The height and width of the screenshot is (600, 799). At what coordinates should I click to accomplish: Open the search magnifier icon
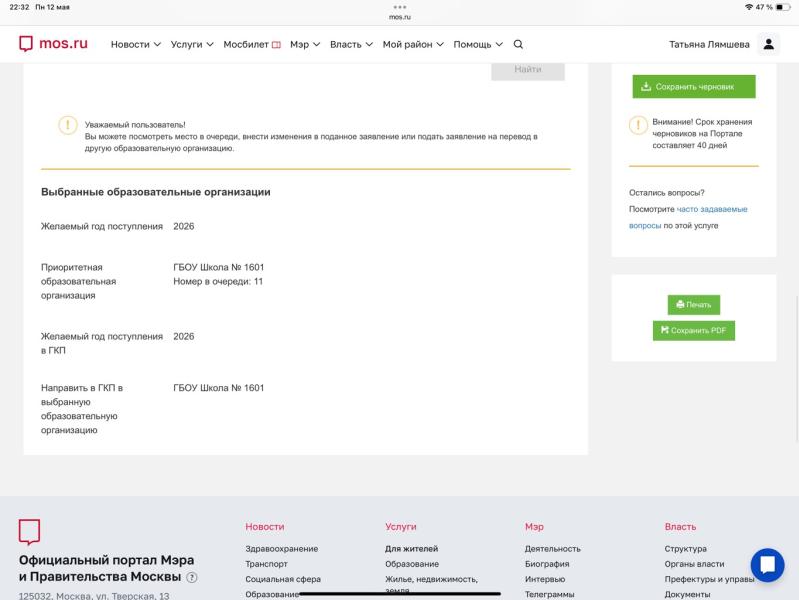(518, 44)
